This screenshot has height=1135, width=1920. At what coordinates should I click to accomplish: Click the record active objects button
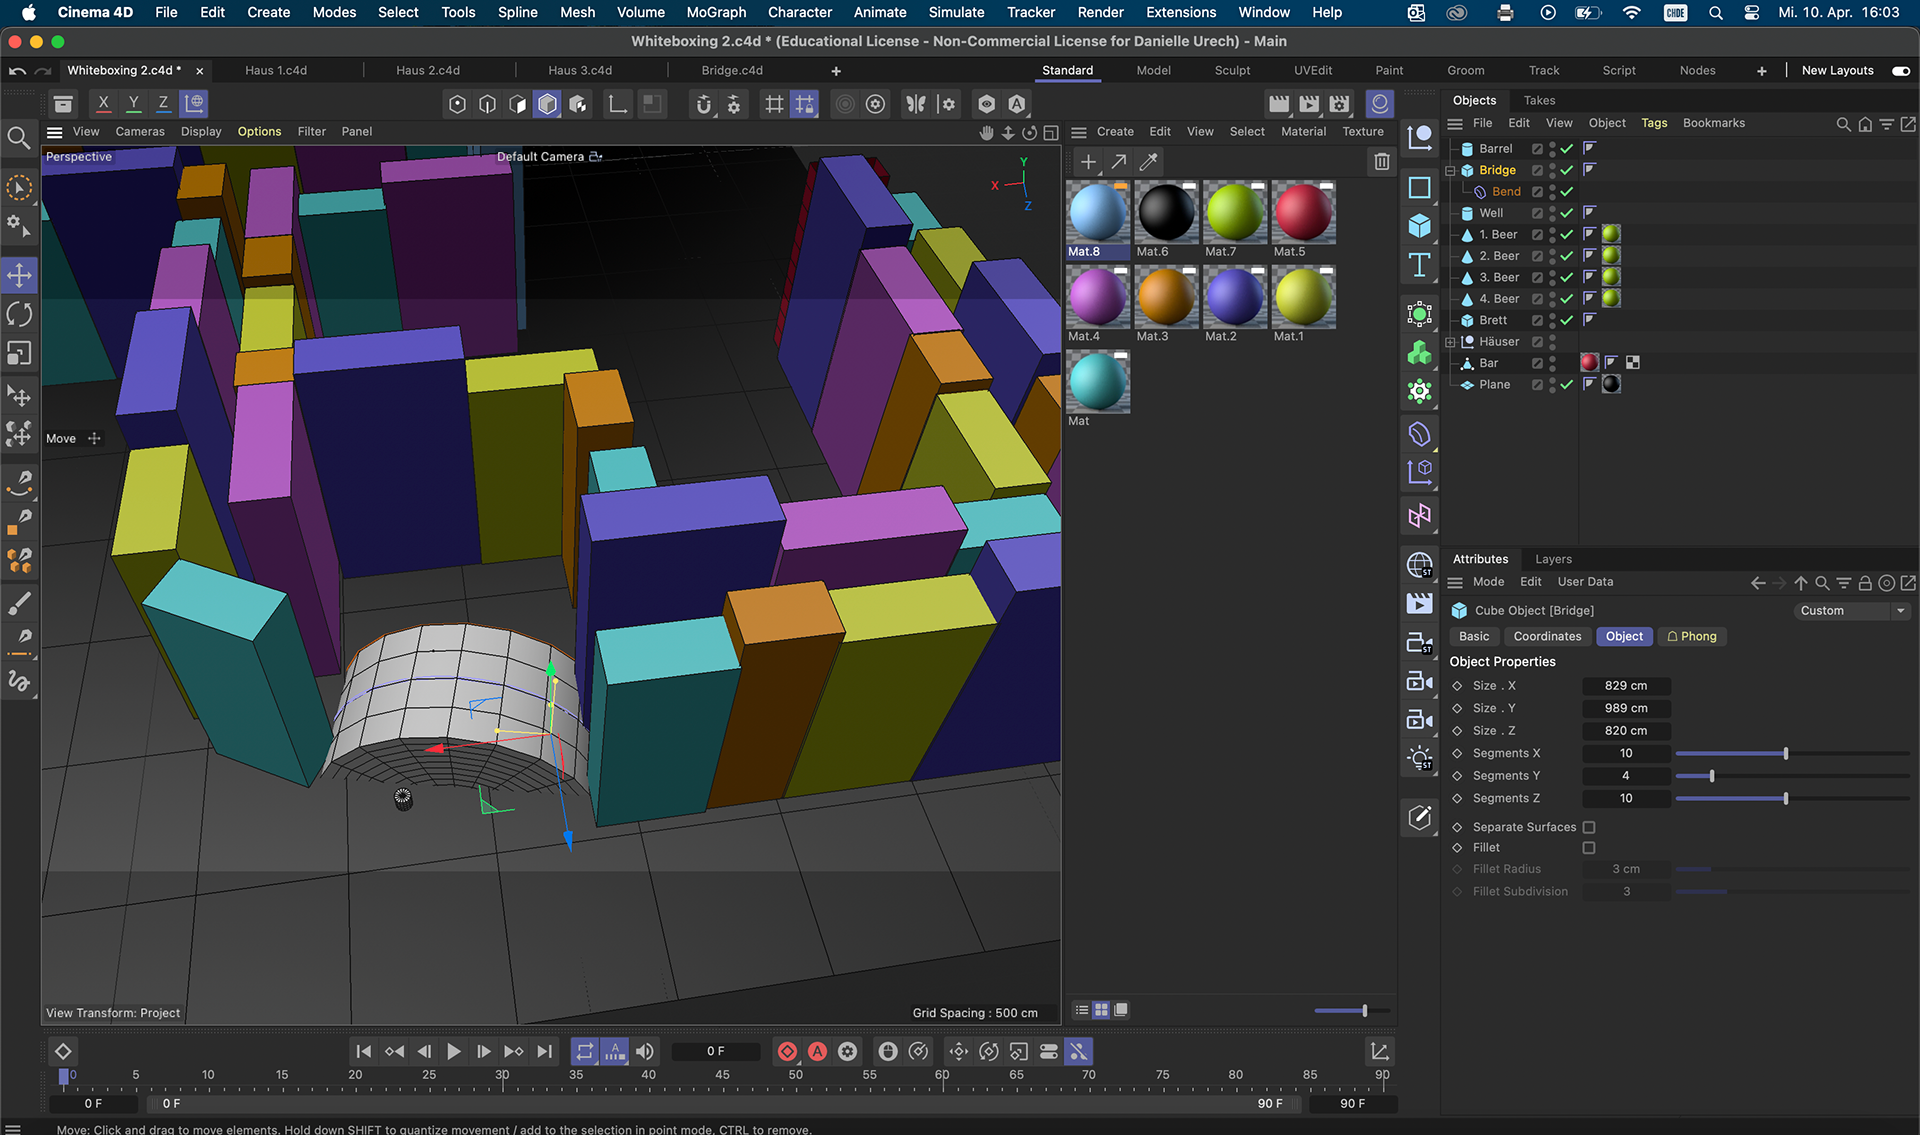pos(787,1051)
